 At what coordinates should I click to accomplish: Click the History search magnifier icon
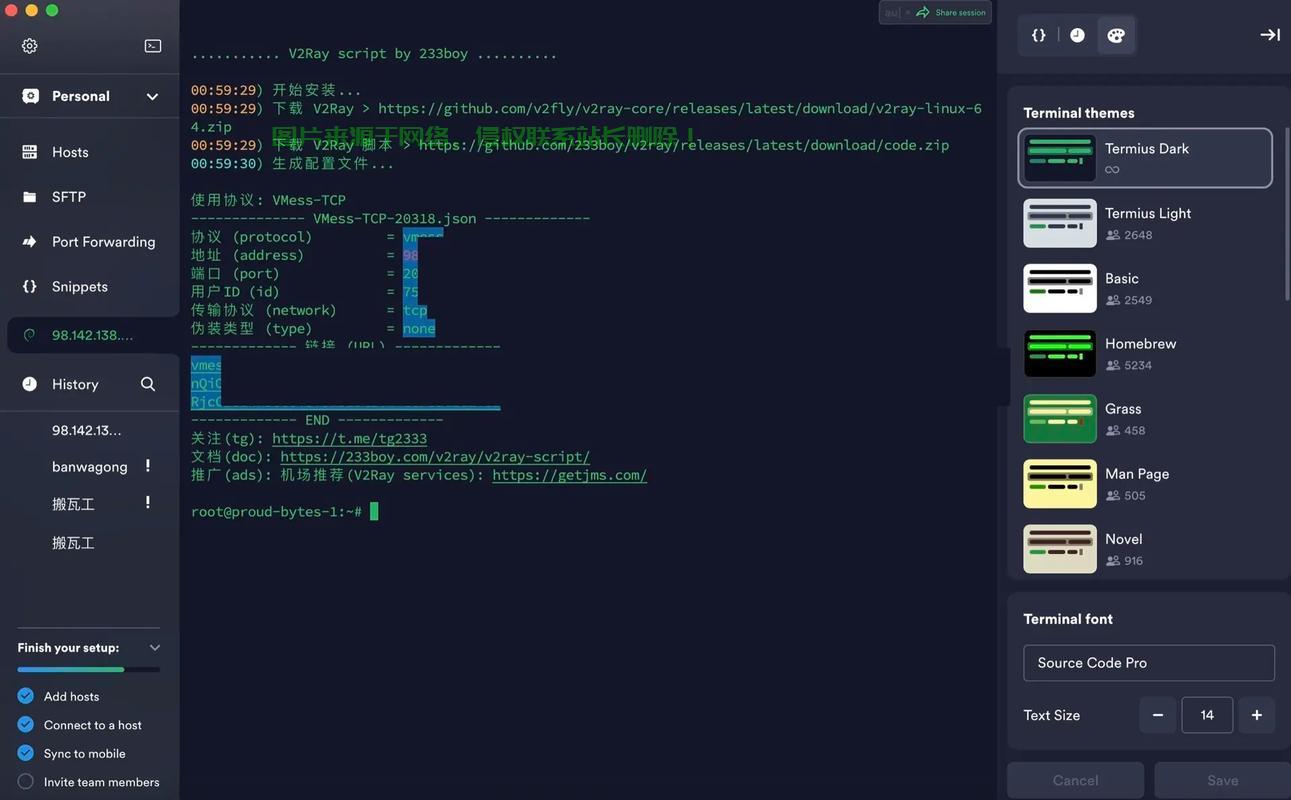(x=148, y=384)
